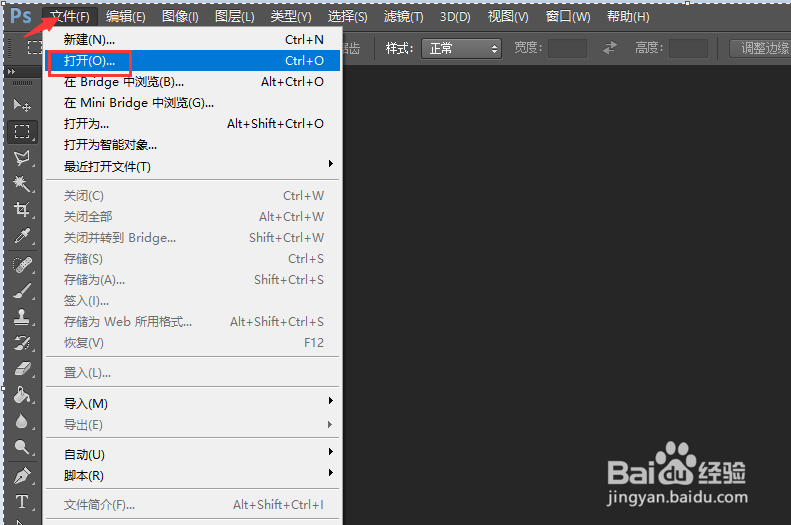Open the 样式 dropdown showing 正常
Viewport: 791px width, 525px height.
coord(461,48)
